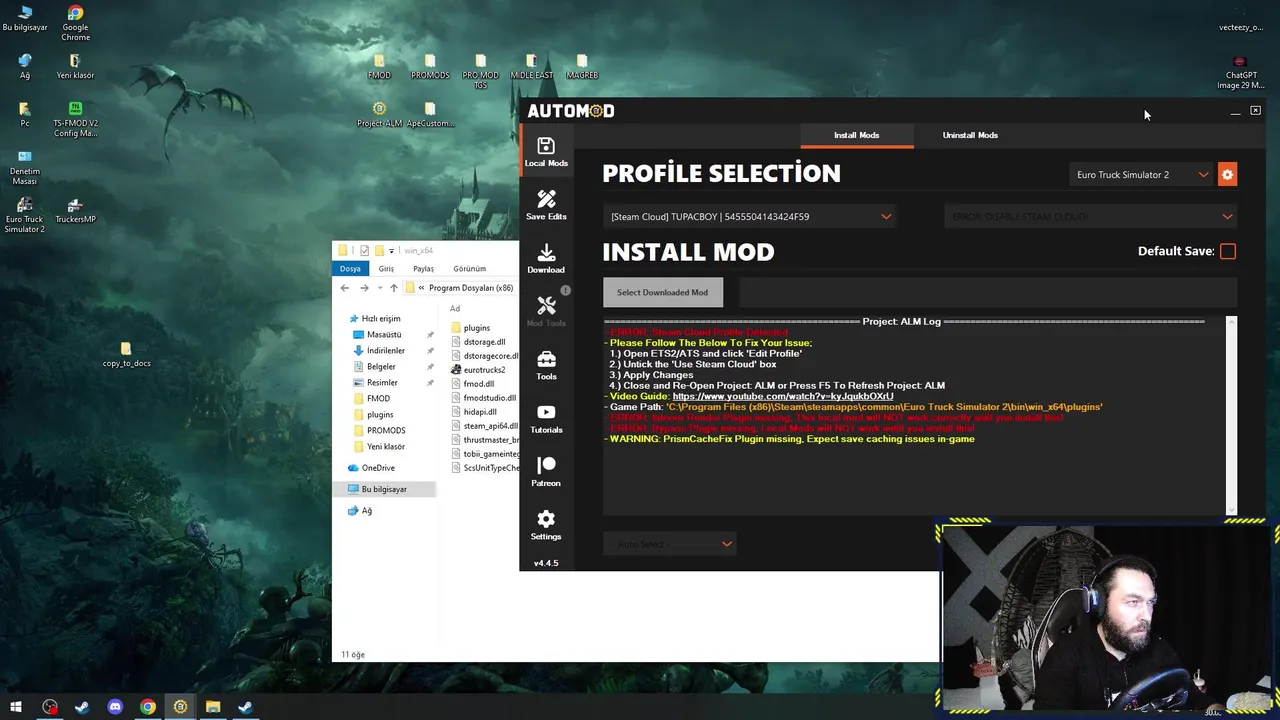Toggle the Default Save checkbox
This screenshot has width=1280, height=720.
click(1228, 252)
